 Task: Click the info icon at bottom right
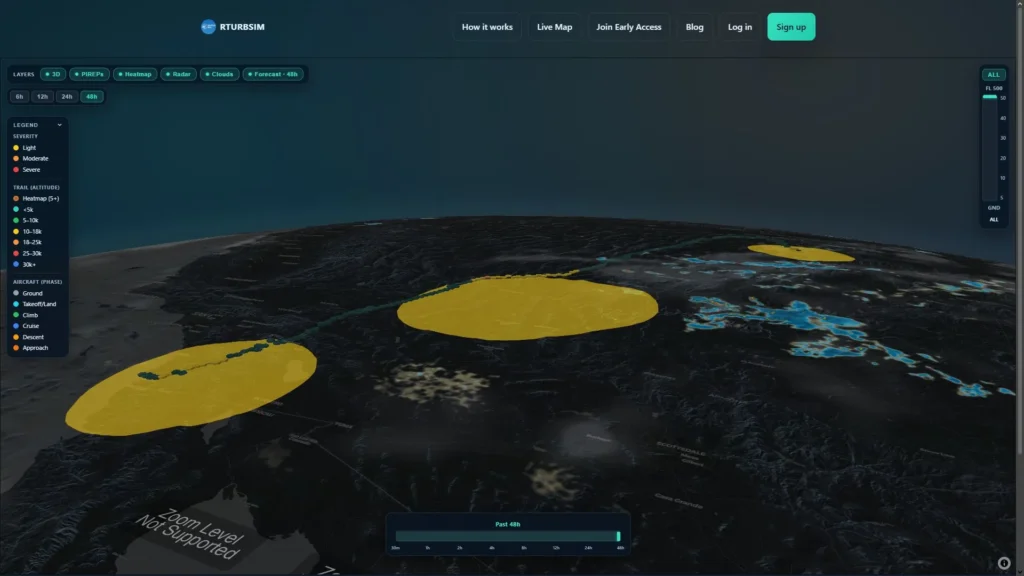[x=1004, y=563]
